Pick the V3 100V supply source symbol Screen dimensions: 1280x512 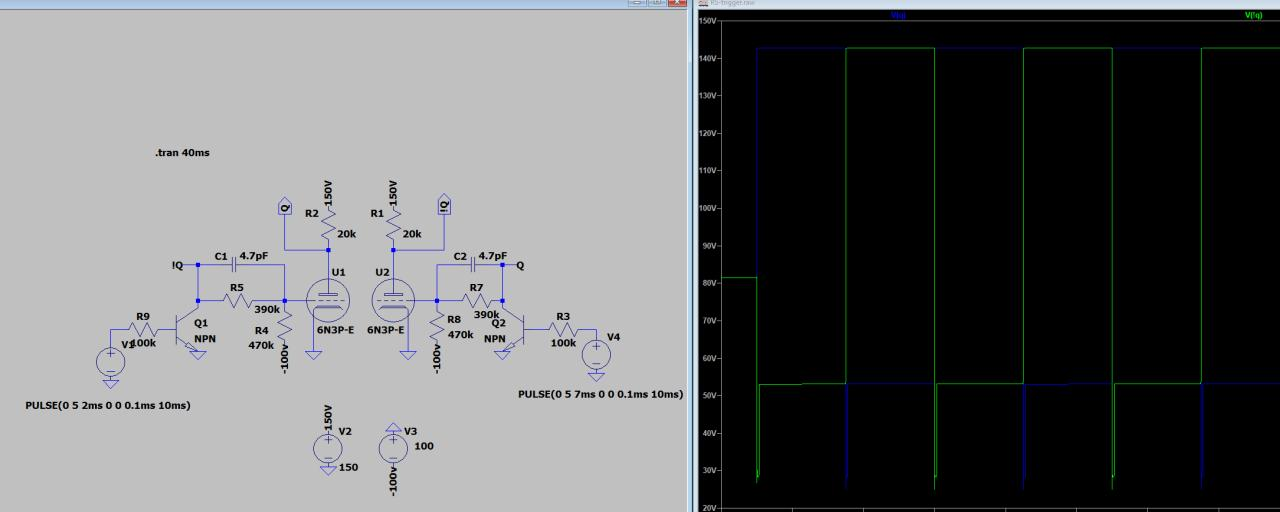[x=393, y=447]
